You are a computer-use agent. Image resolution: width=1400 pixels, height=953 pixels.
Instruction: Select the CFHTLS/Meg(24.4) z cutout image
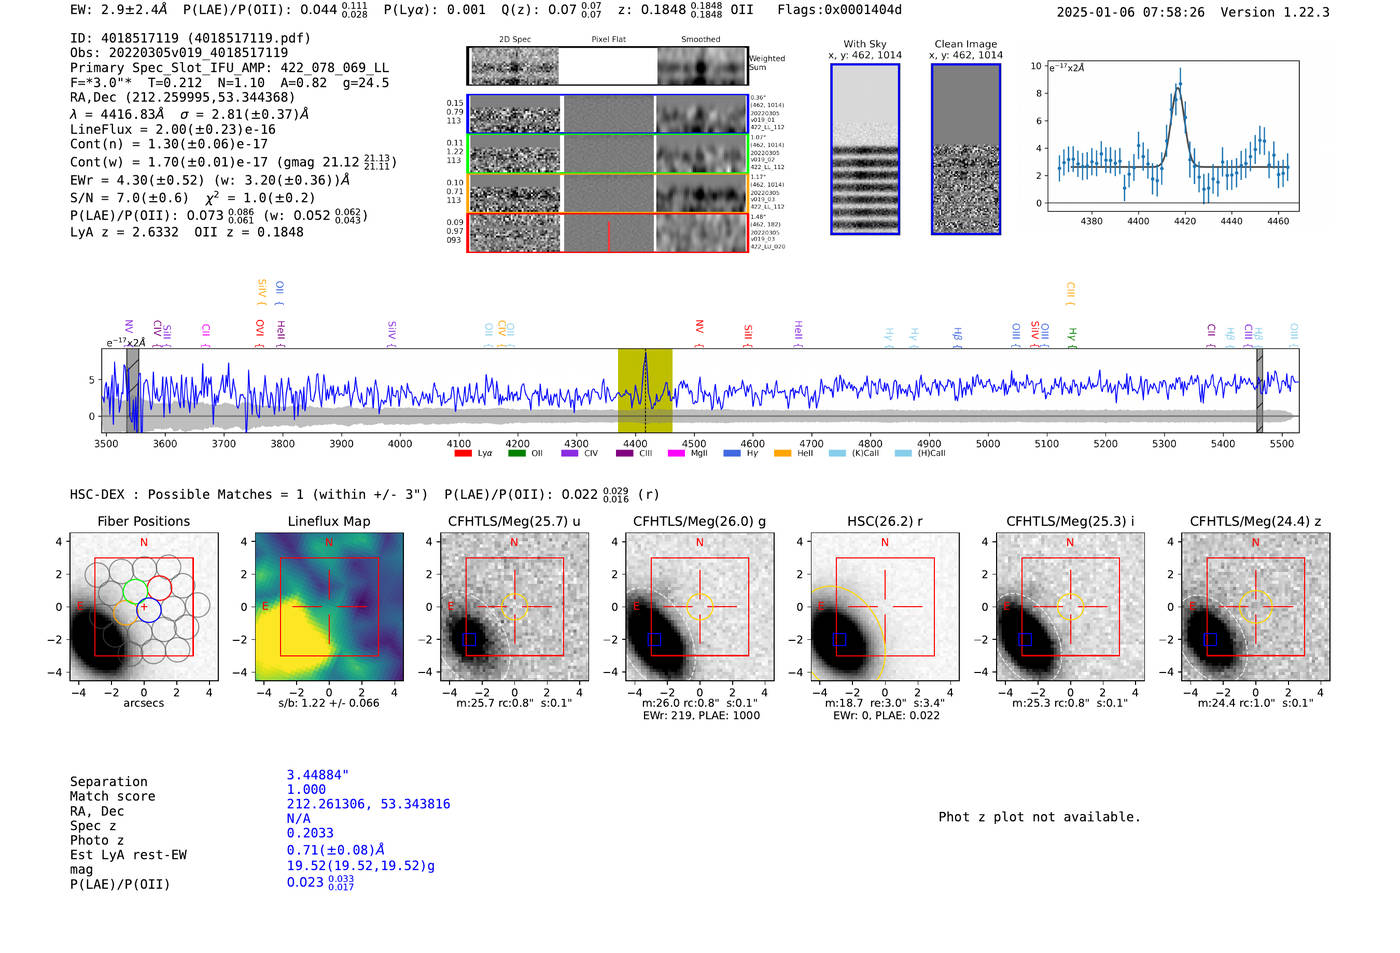(x=1256, y=606)
